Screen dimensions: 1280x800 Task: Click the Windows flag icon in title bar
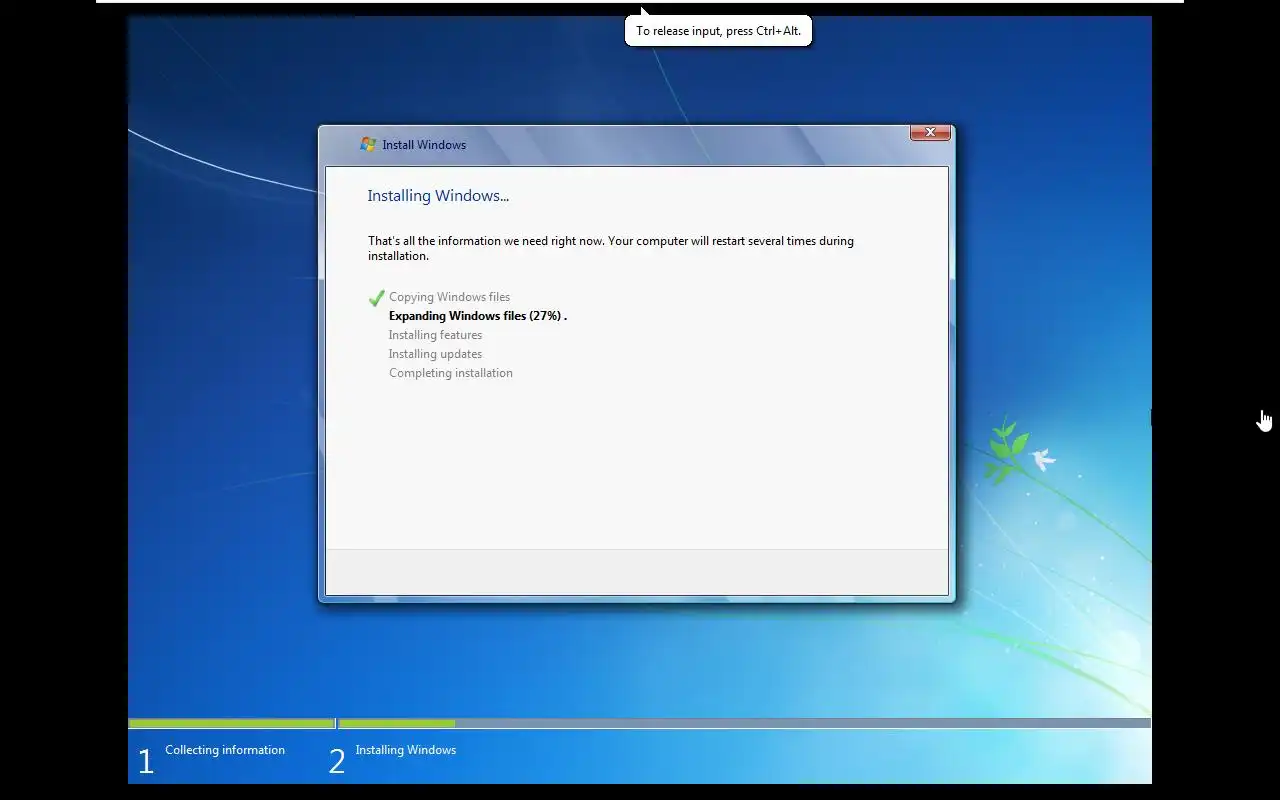point(368,144)
